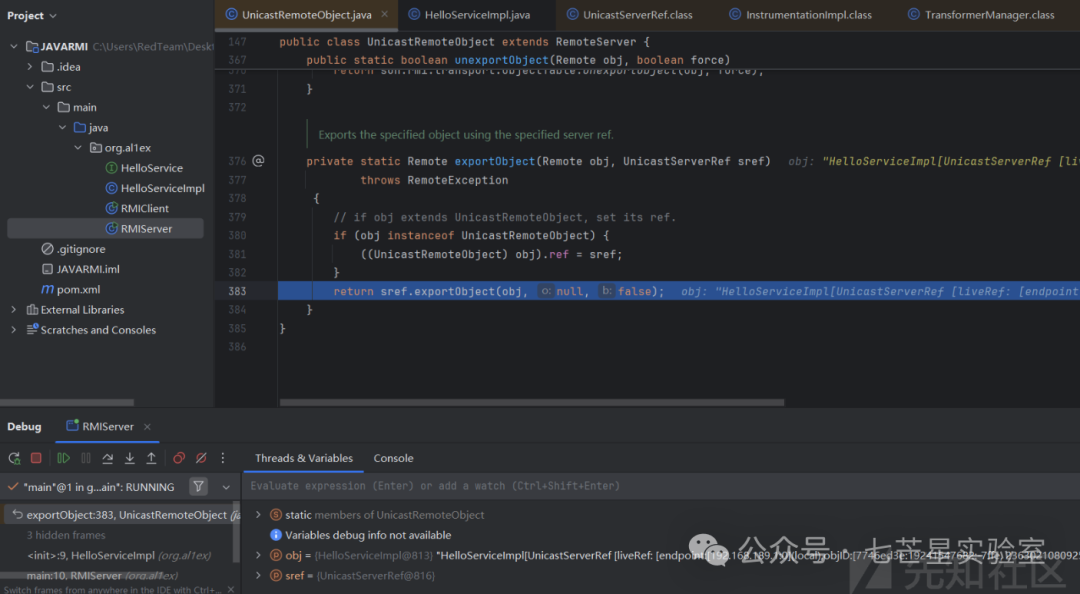Expand the sref variable node
The height and width of the screenshot is (594, 1080).
click(258, 575)
